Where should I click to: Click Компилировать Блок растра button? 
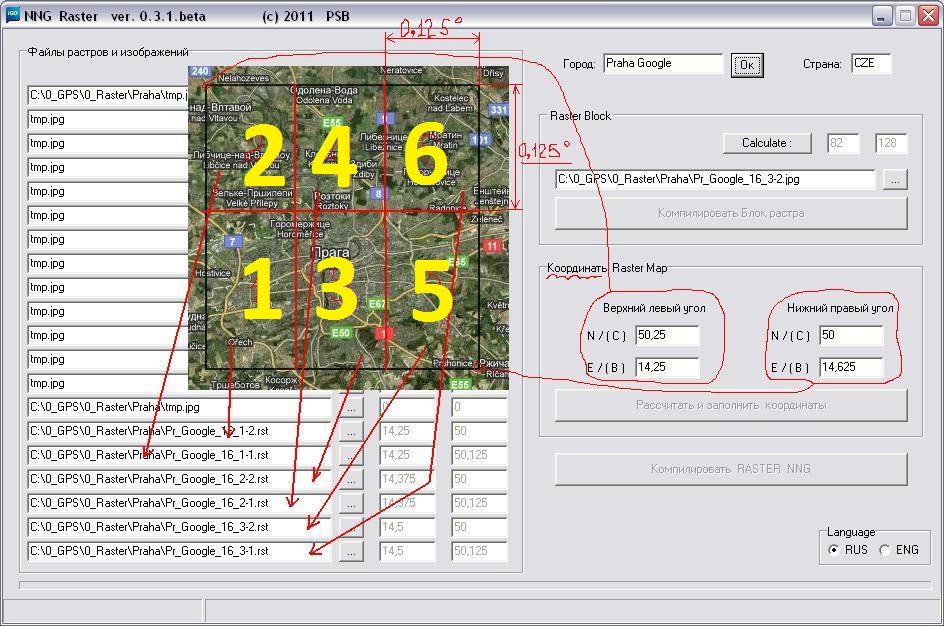tap(731, 213)
